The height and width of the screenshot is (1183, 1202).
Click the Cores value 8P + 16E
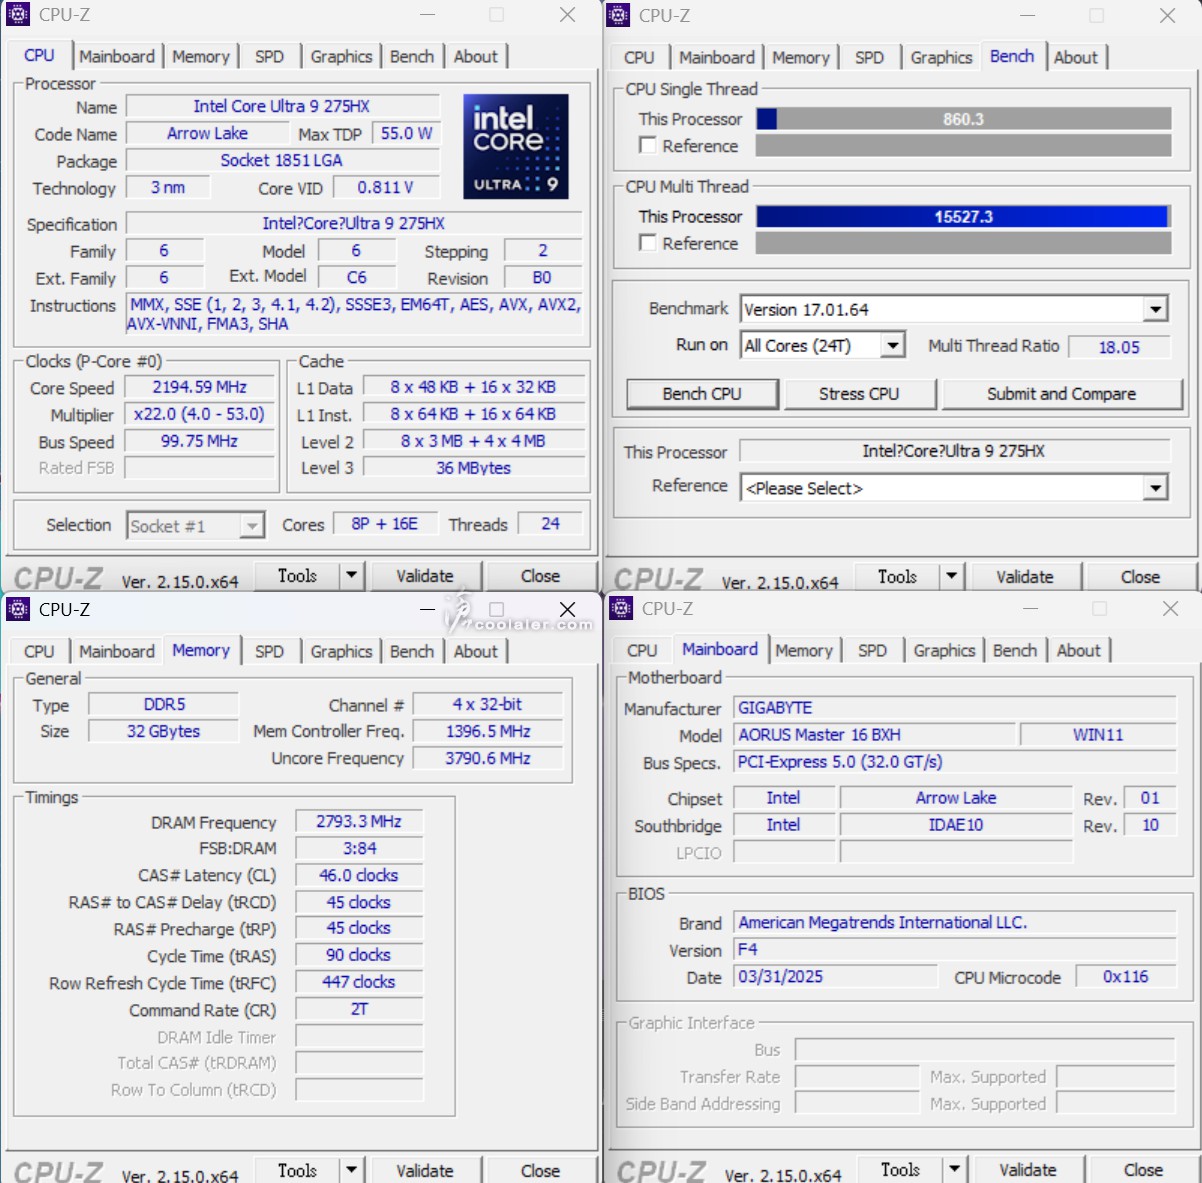coord(384,524)
